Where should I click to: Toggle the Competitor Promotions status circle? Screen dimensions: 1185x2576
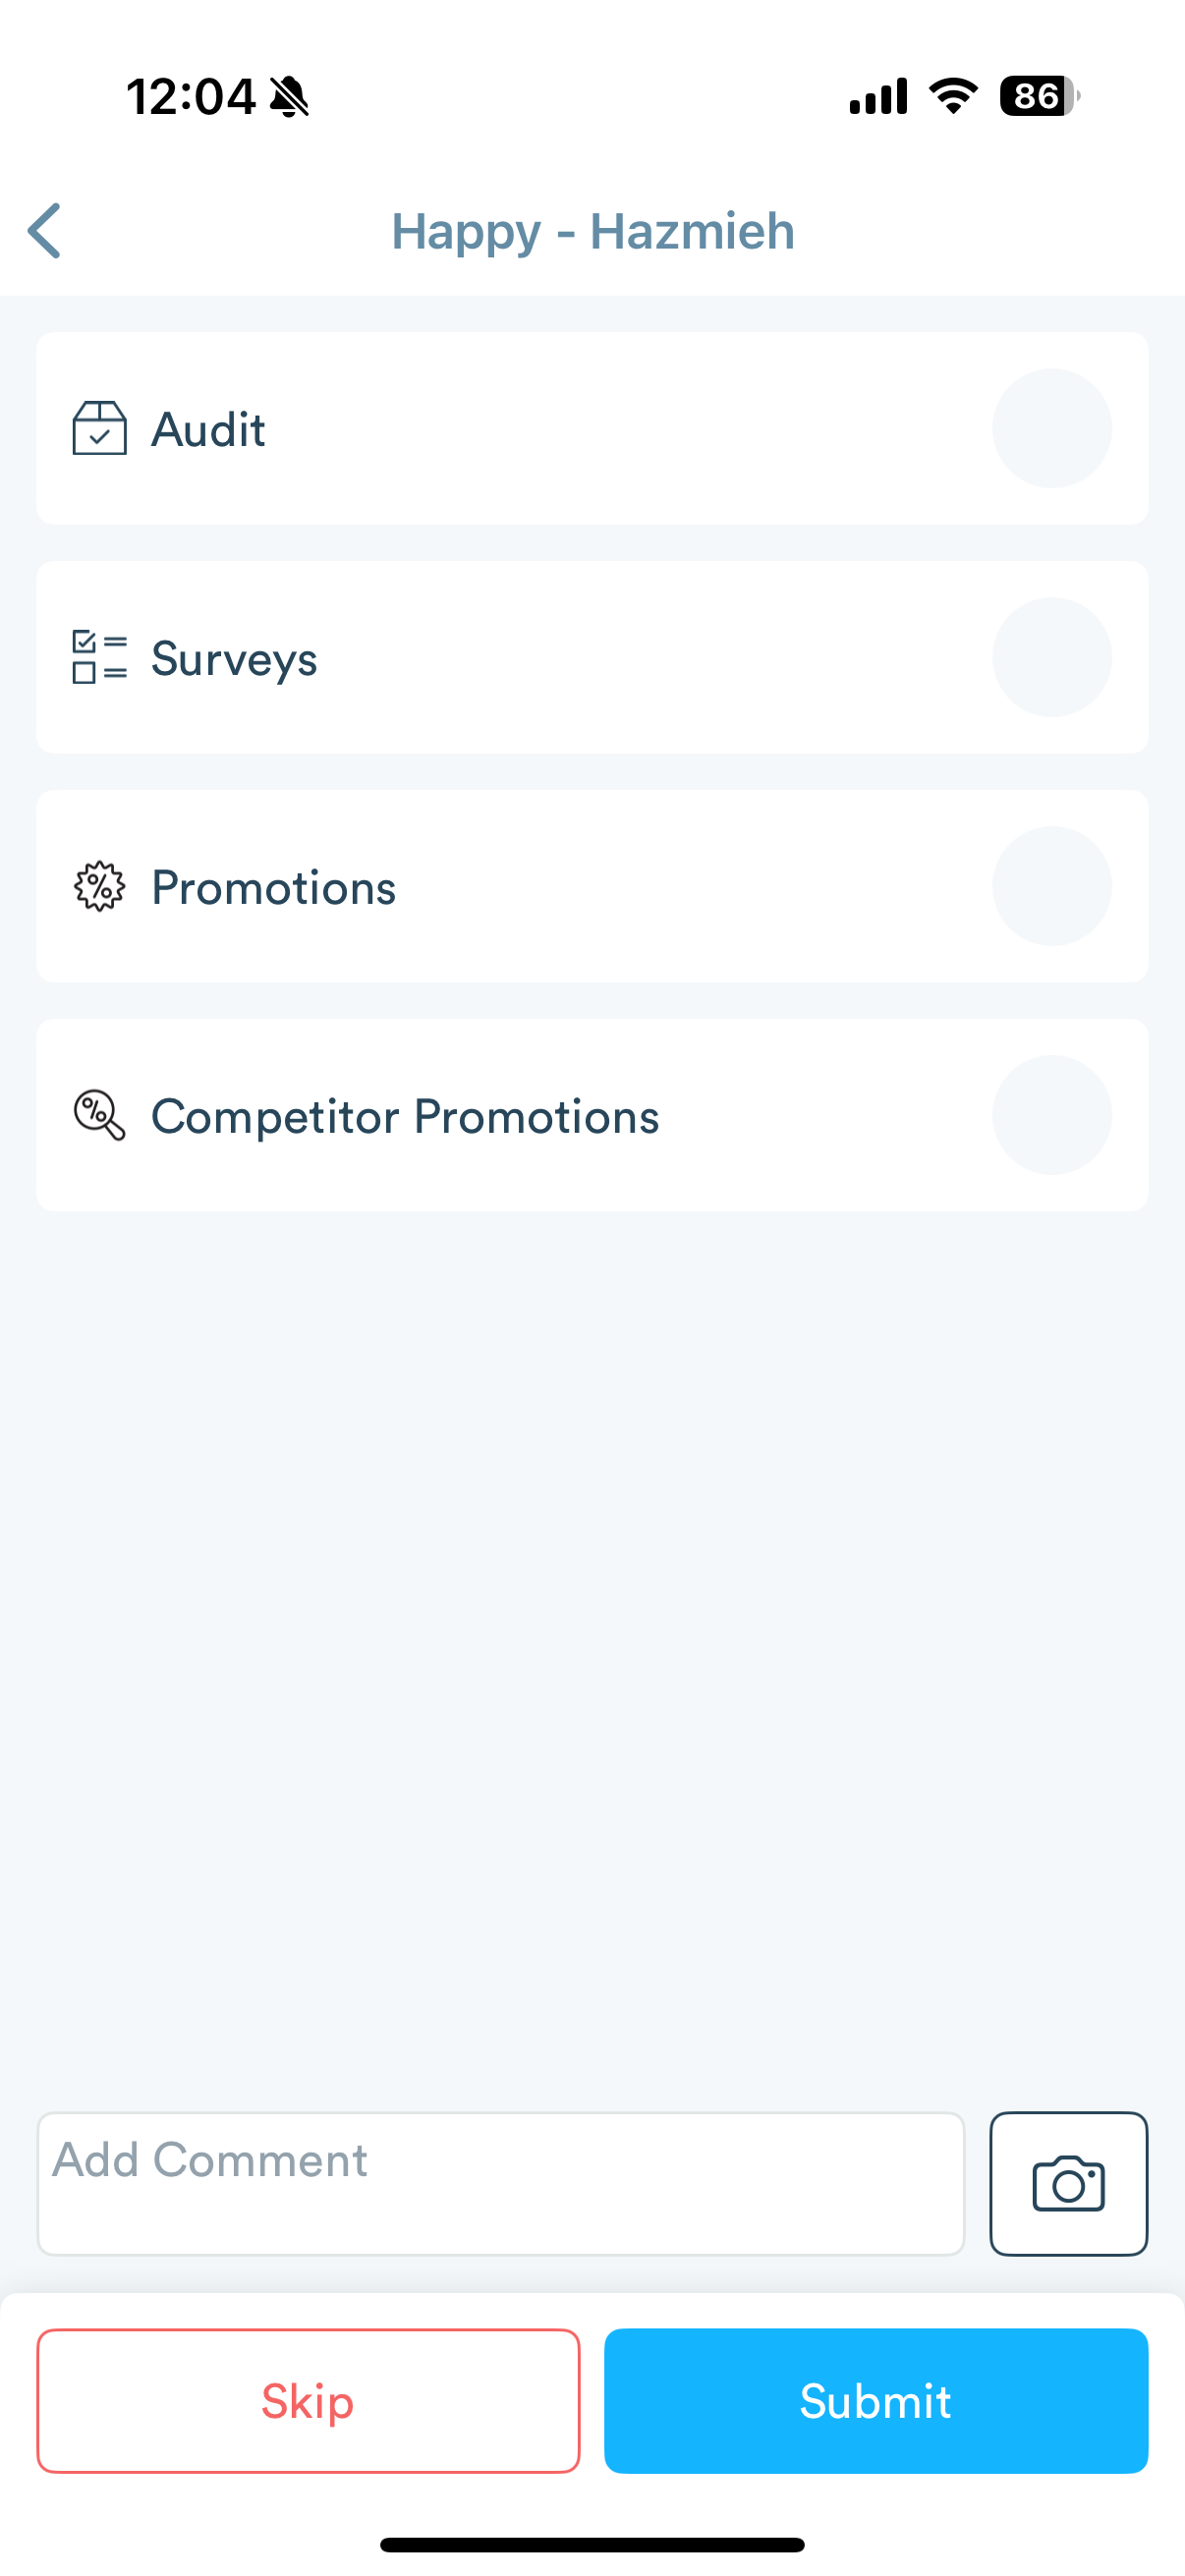(1051, 1115)
